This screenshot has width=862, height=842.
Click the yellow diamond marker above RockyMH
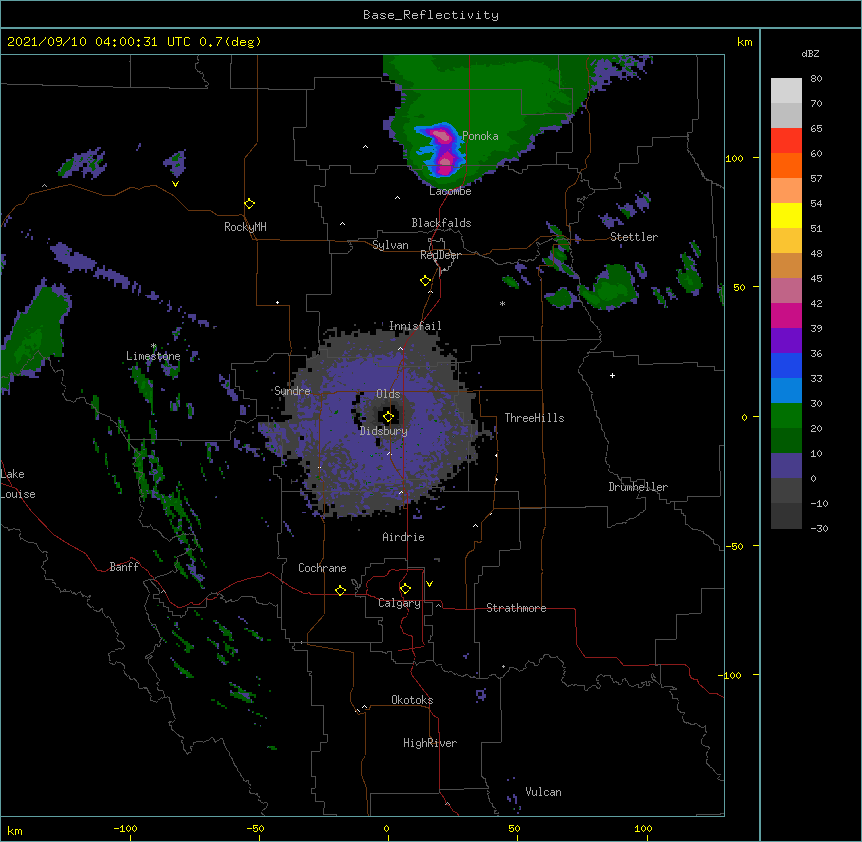click(250, 204)
